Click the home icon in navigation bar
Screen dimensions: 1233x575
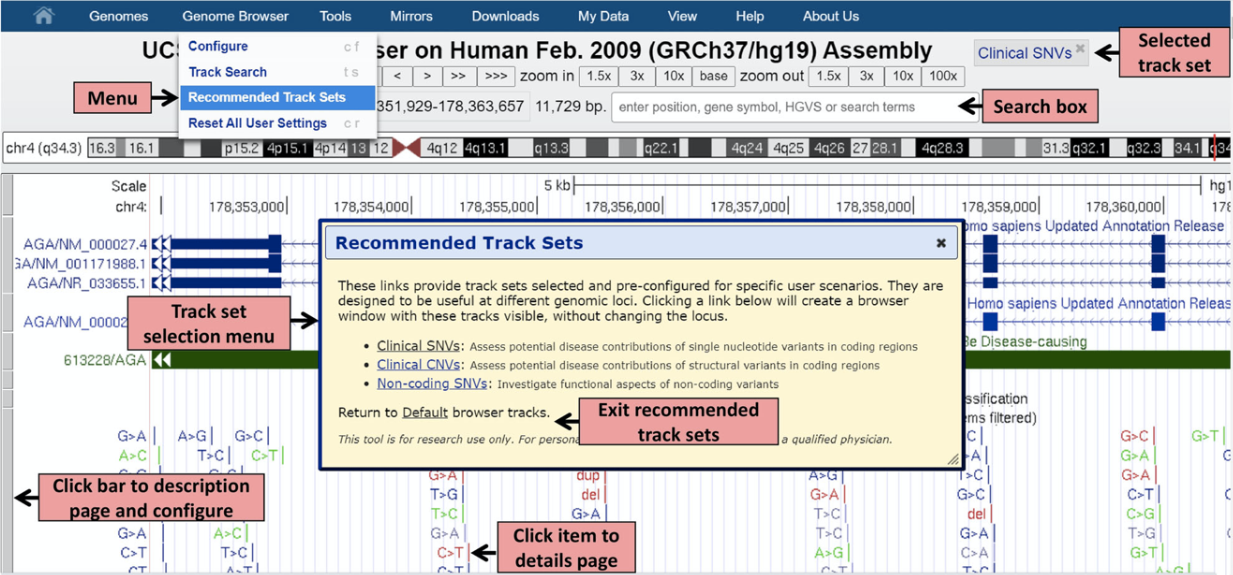point(43,16)
